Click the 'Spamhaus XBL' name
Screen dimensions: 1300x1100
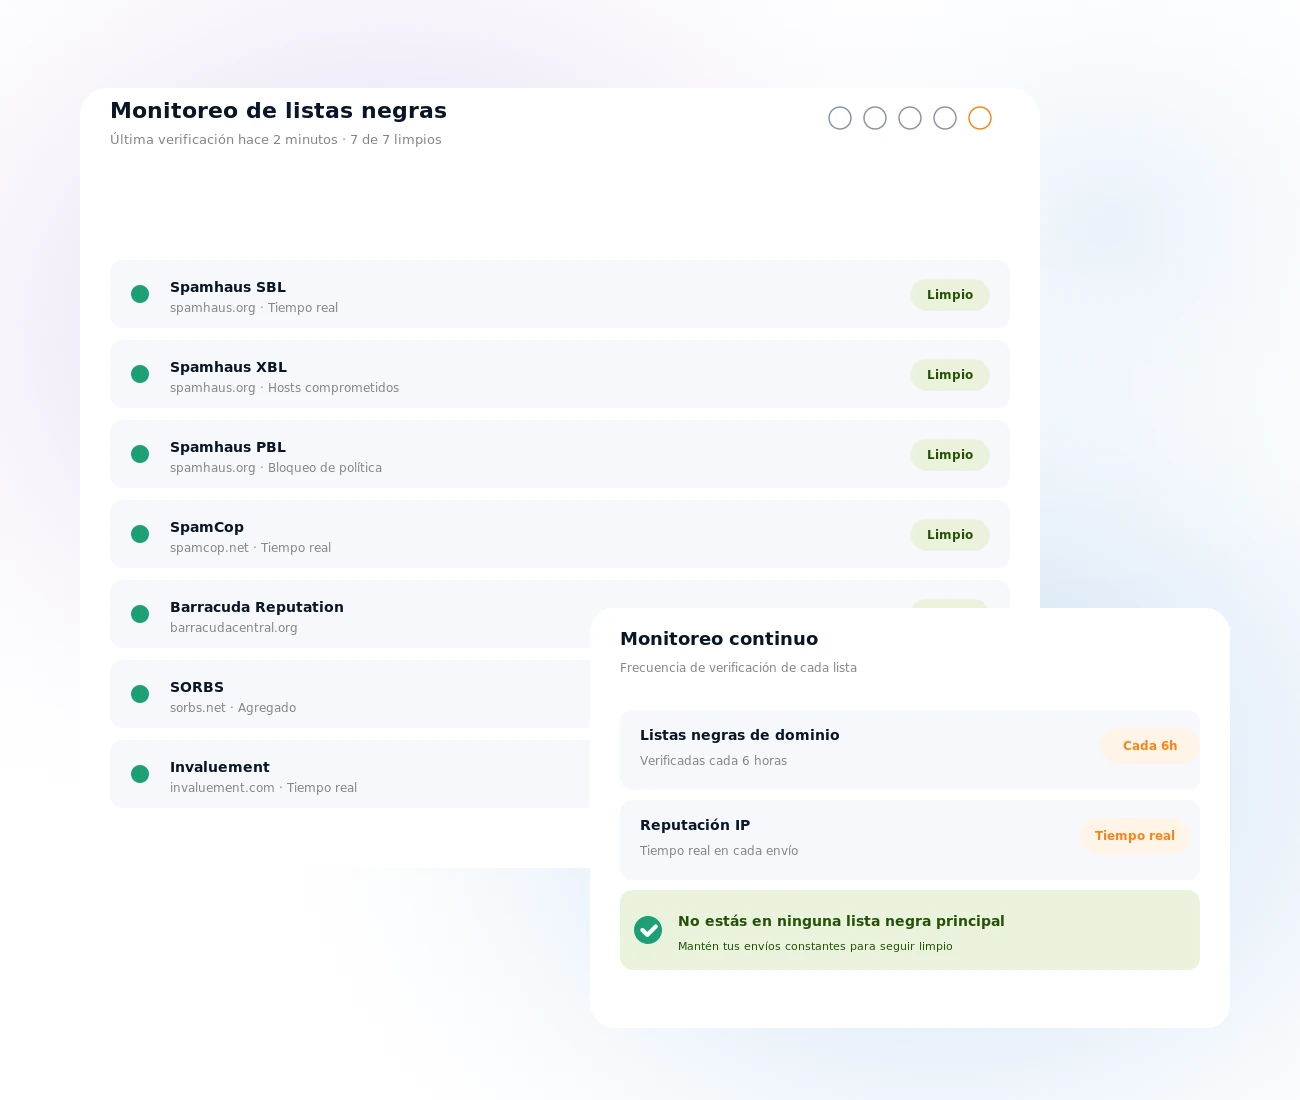(x=228, y=367)
